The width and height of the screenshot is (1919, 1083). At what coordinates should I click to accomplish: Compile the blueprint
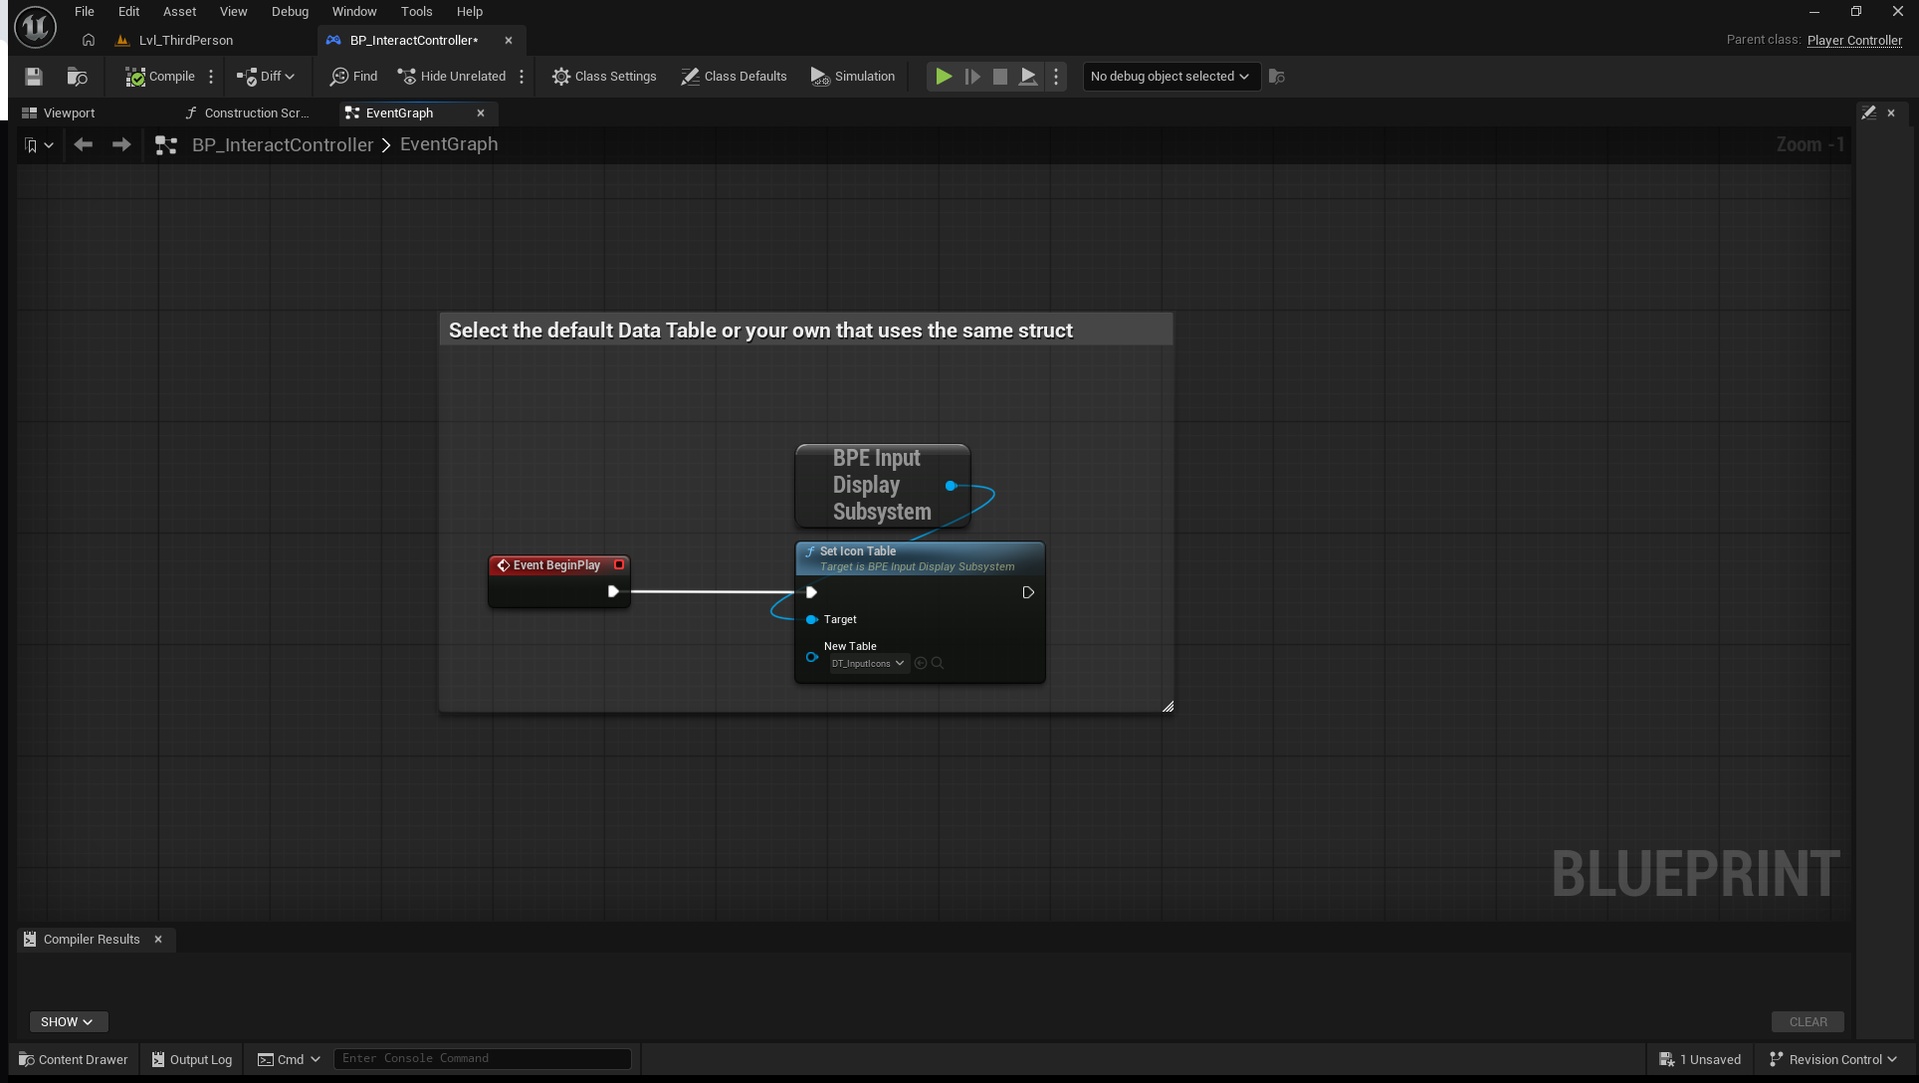[160, 76]
